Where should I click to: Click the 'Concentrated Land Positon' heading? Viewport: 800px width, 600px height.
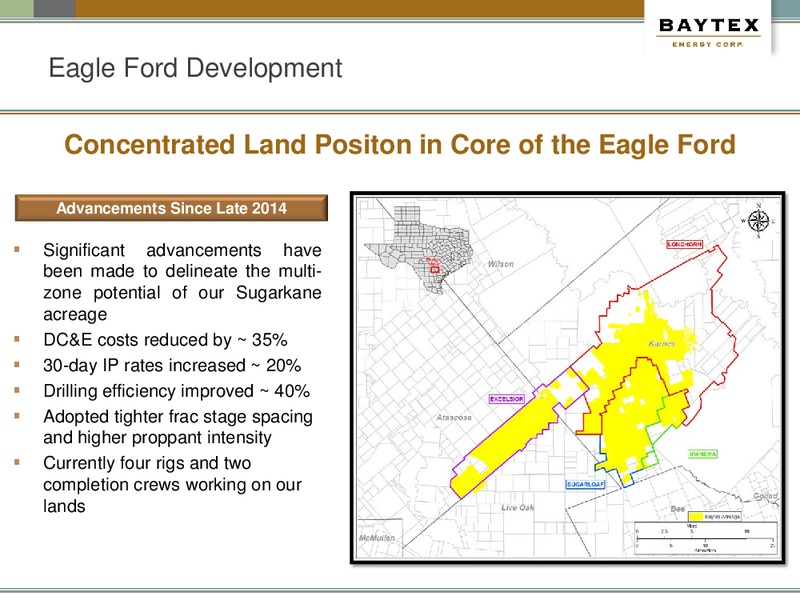(x=400, y=144)
